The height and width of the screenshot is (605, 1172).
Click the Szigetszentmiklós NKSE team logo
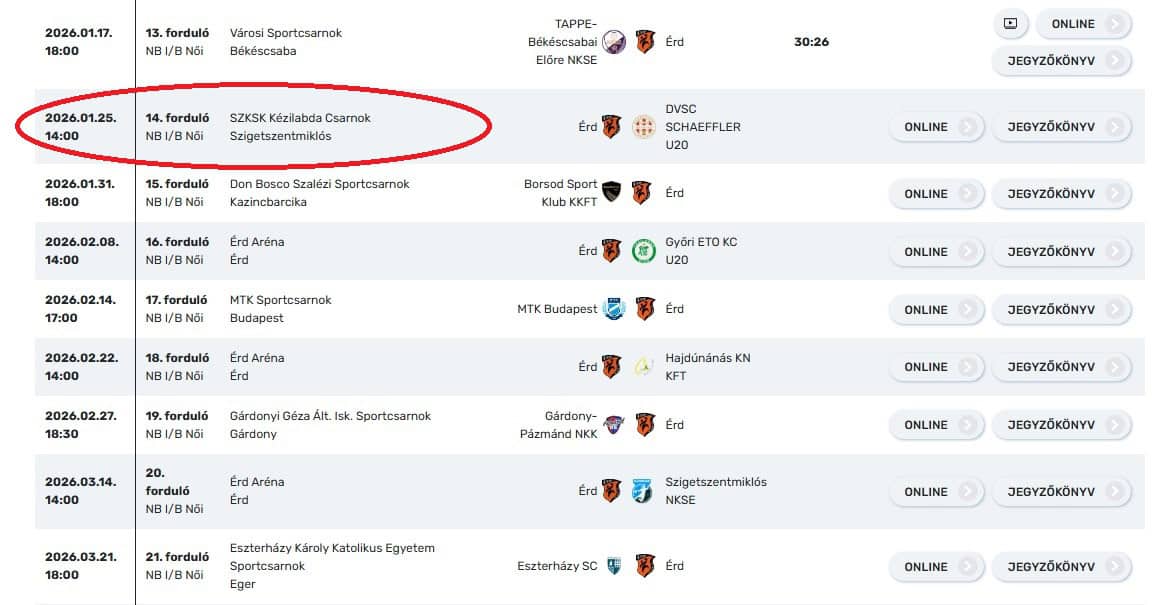tap(642, 491)
